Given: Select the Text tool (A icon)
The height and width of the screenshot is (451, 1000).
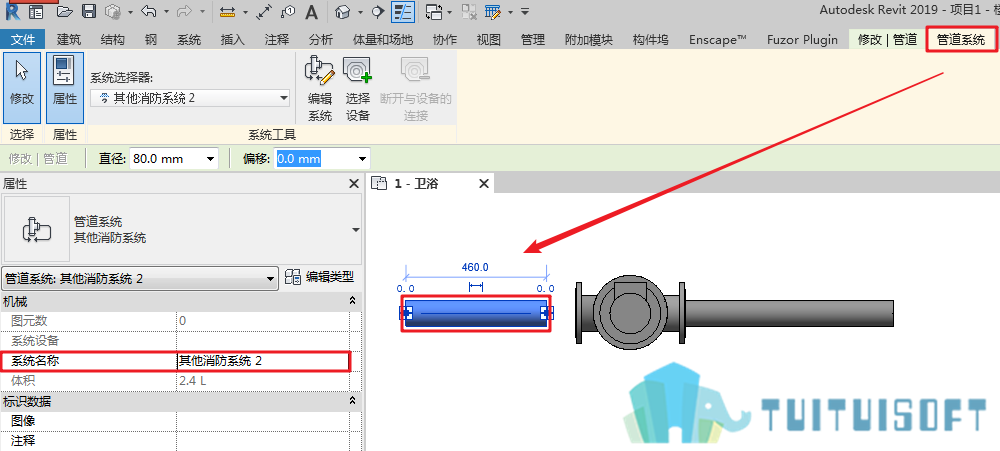Looking at the screenshot, I should [x=311, y=11].
